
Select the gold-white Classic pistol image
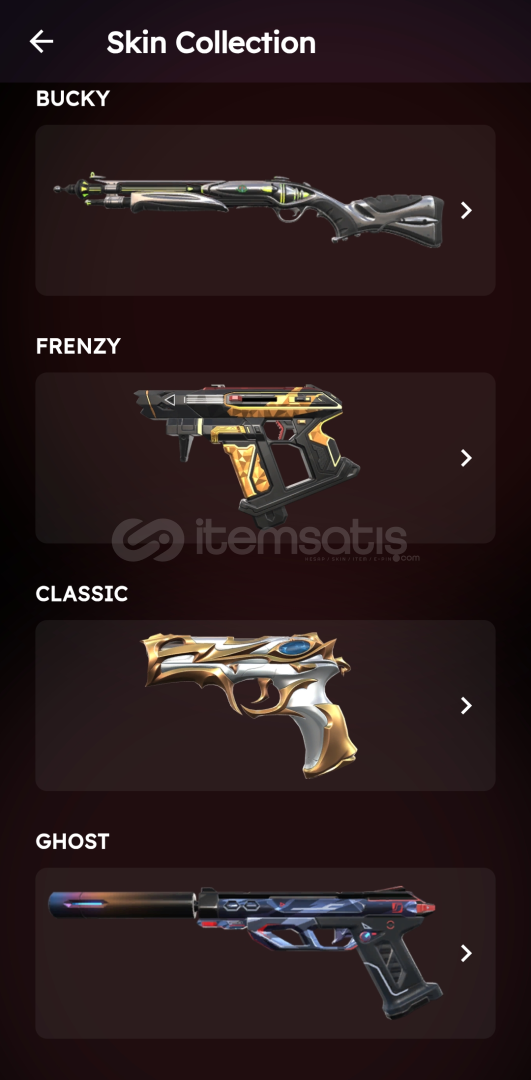point(250,705)
